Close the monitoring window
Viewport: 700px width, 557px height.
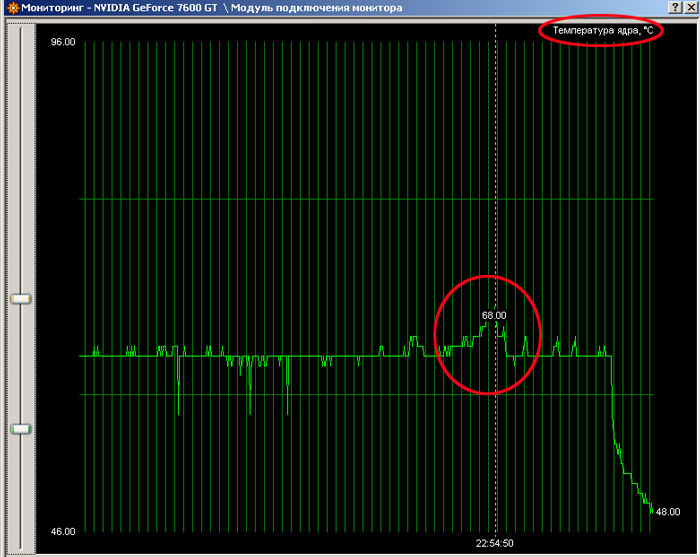click(690, 8)
